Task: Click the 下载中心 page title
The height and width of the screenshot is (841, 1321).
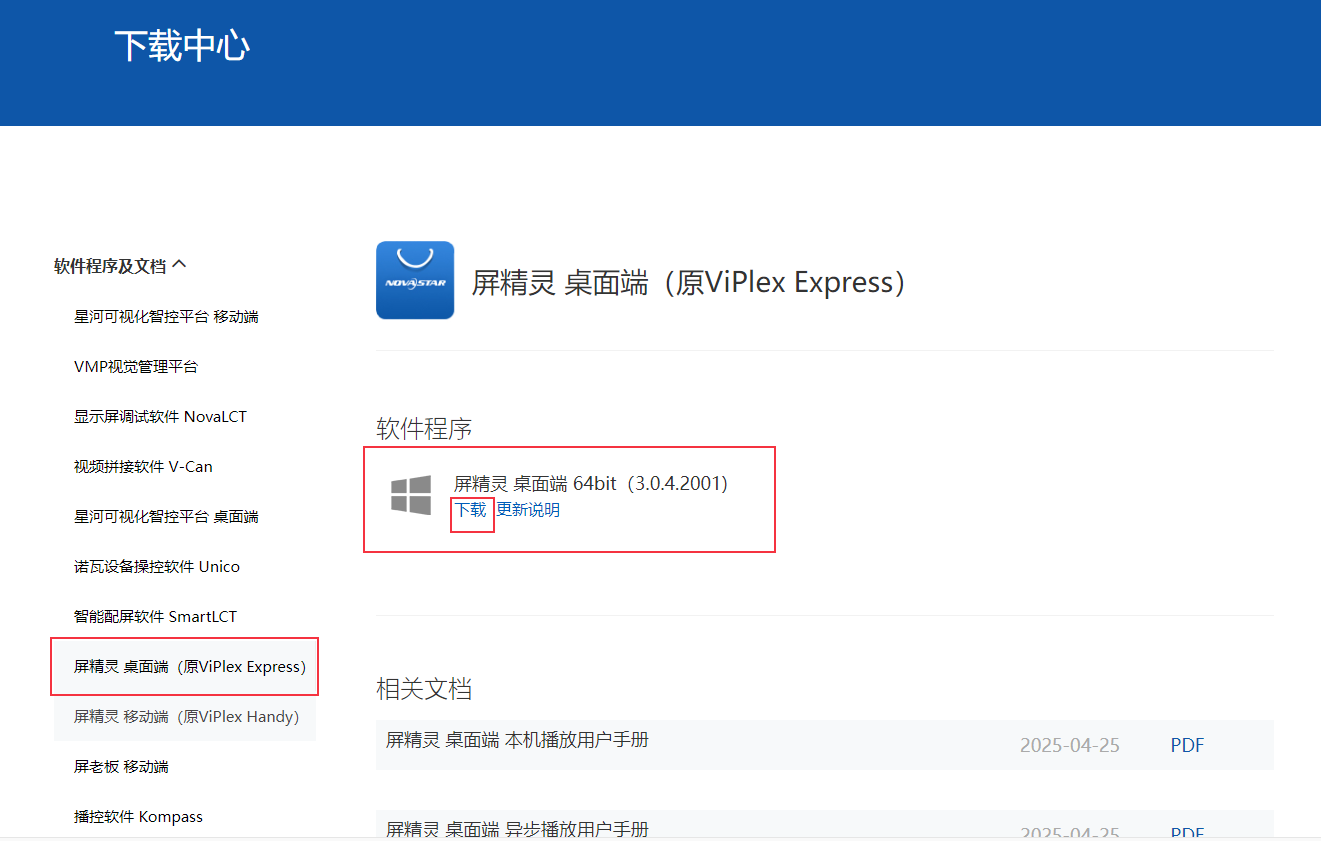Action: 182,46
